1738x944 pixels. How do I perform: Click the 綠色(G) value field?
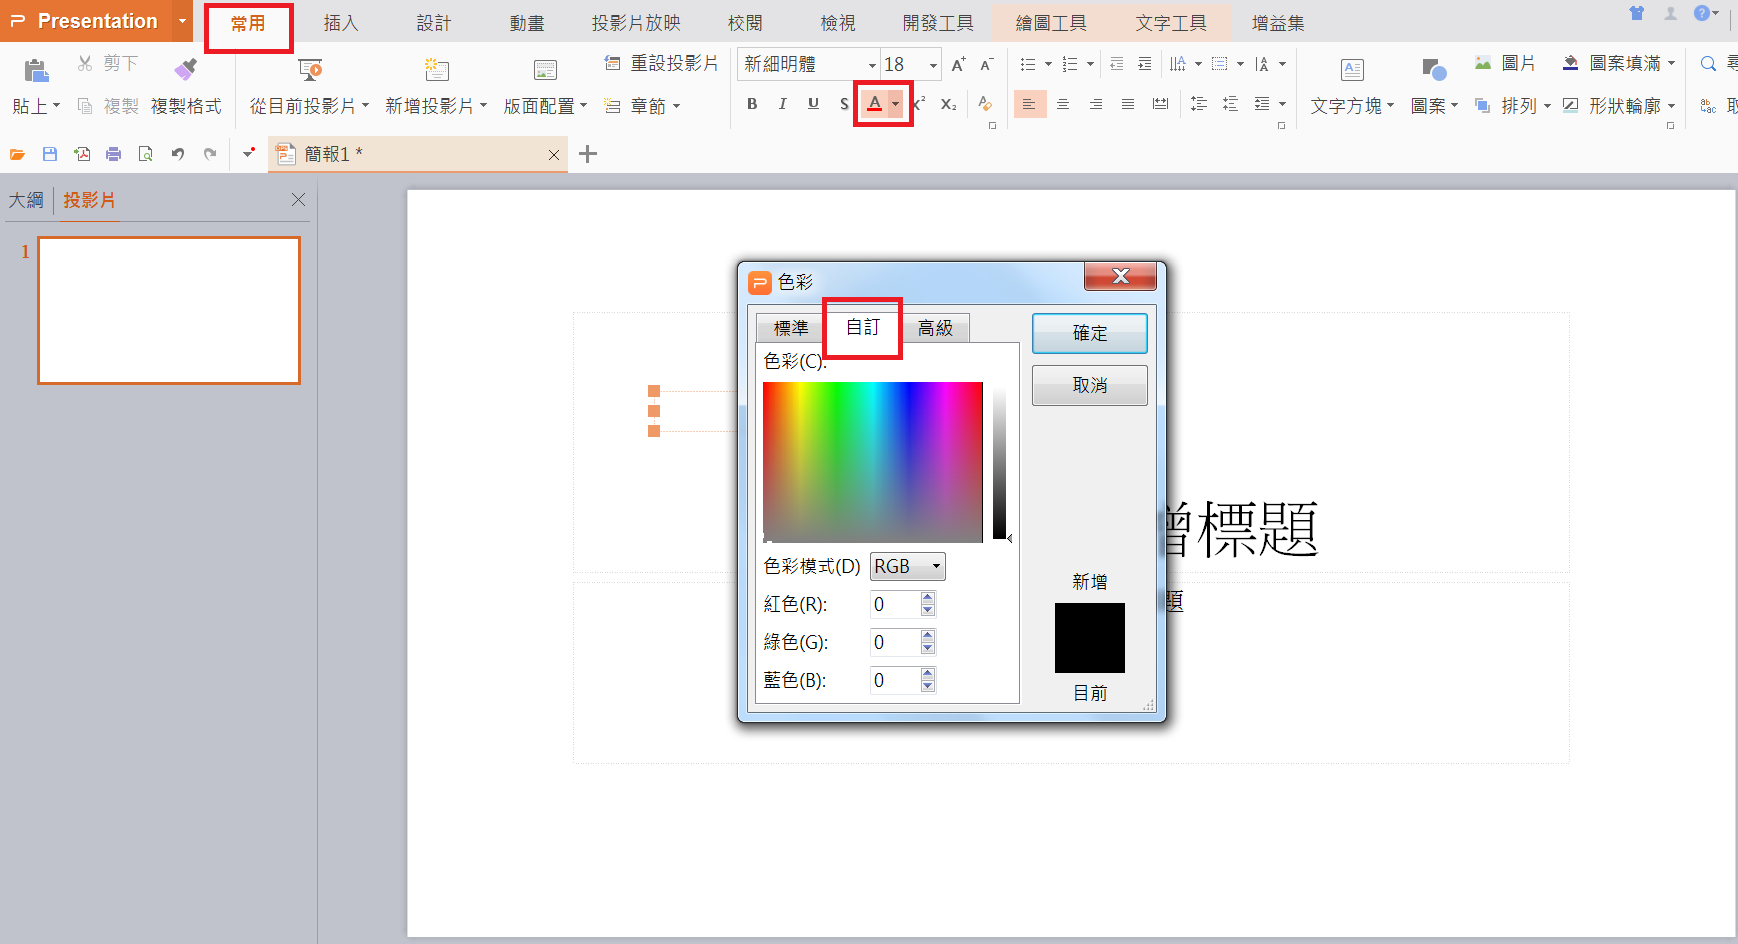(894, 642)
